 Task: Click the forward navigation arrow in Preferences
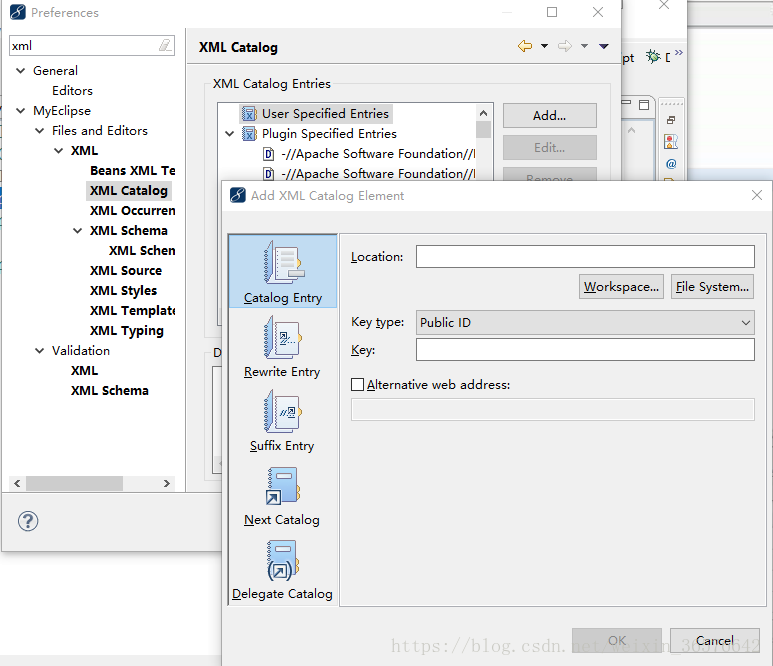pos(565,46)
